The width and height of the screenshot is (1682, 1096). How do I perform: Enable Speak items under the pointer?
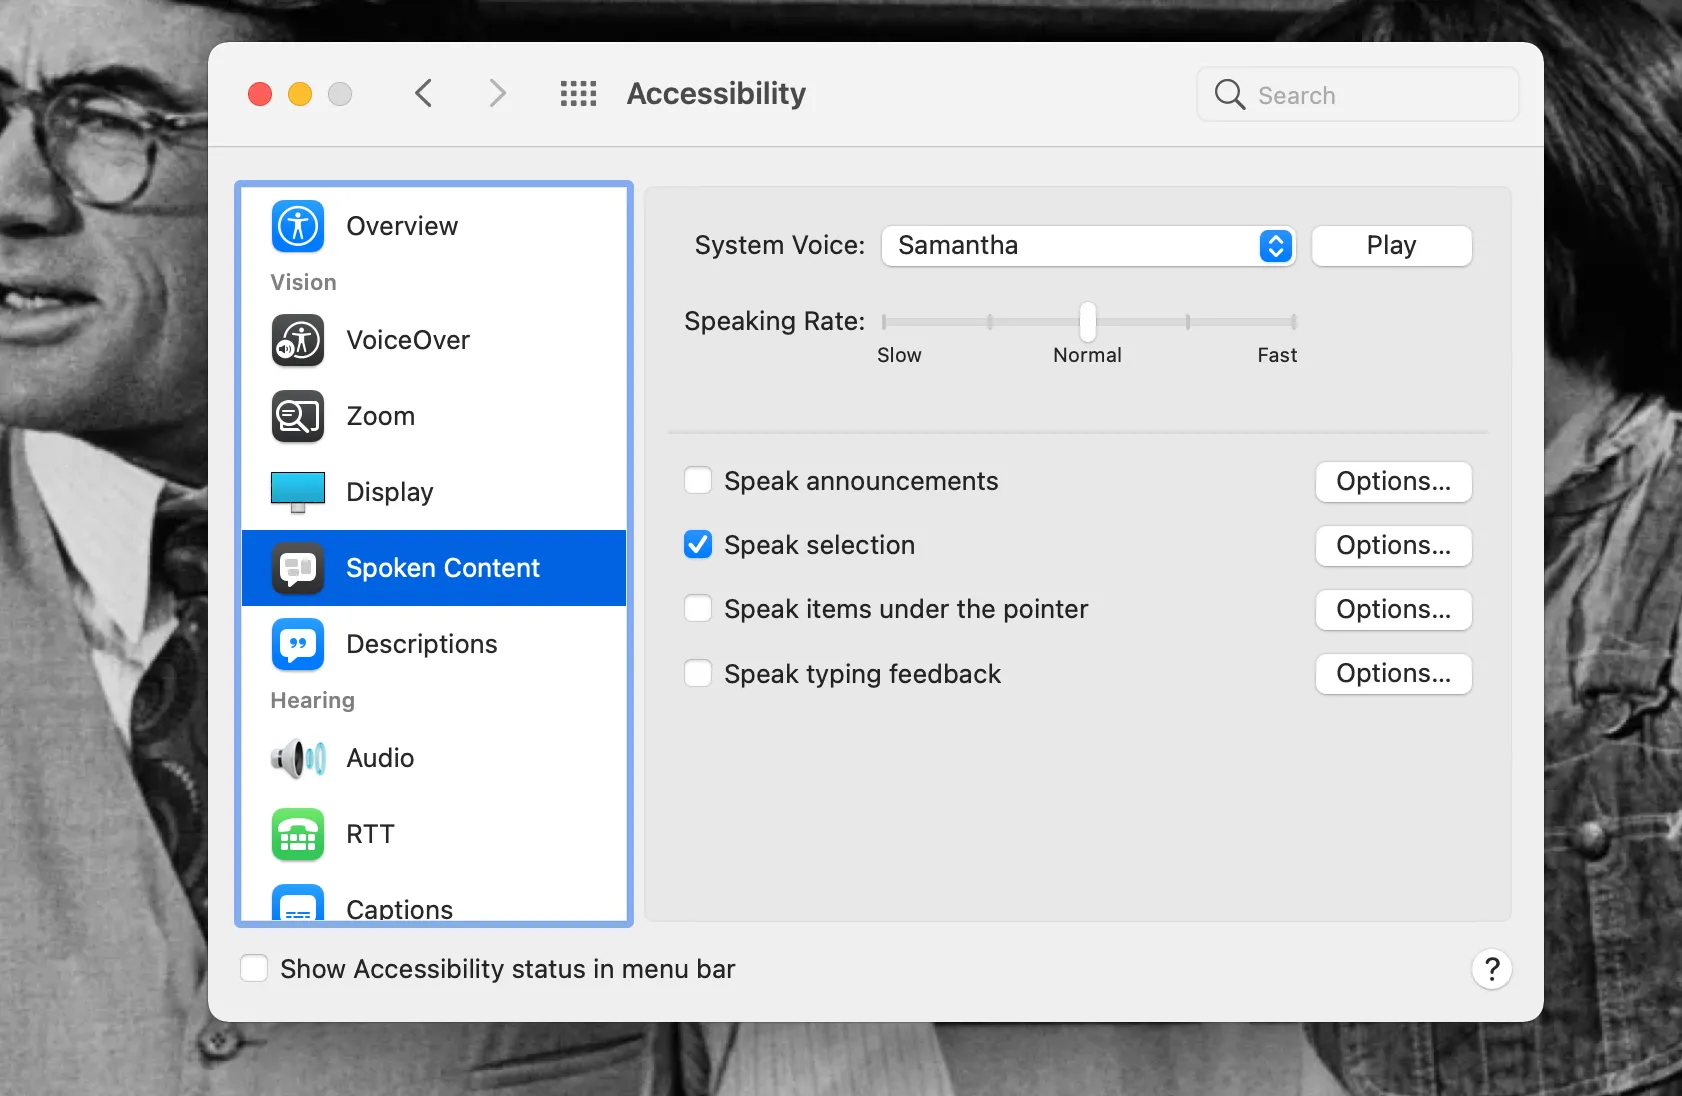click(x=698, y=608)
